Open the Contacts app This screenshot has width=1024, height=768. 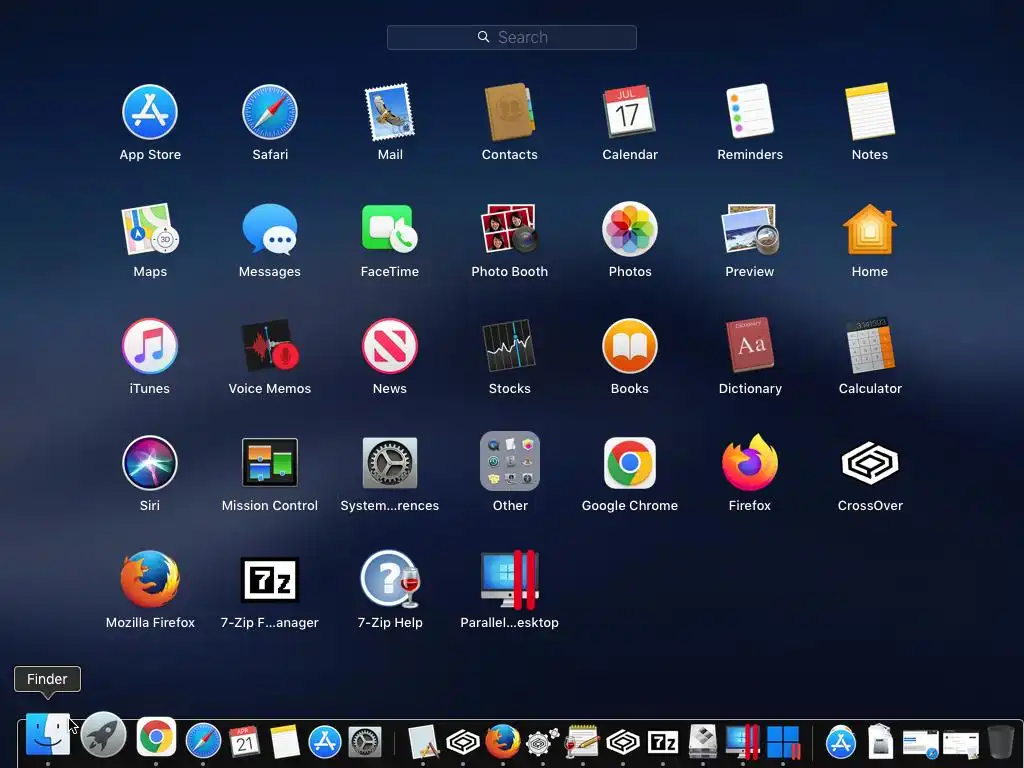[509, 112]
